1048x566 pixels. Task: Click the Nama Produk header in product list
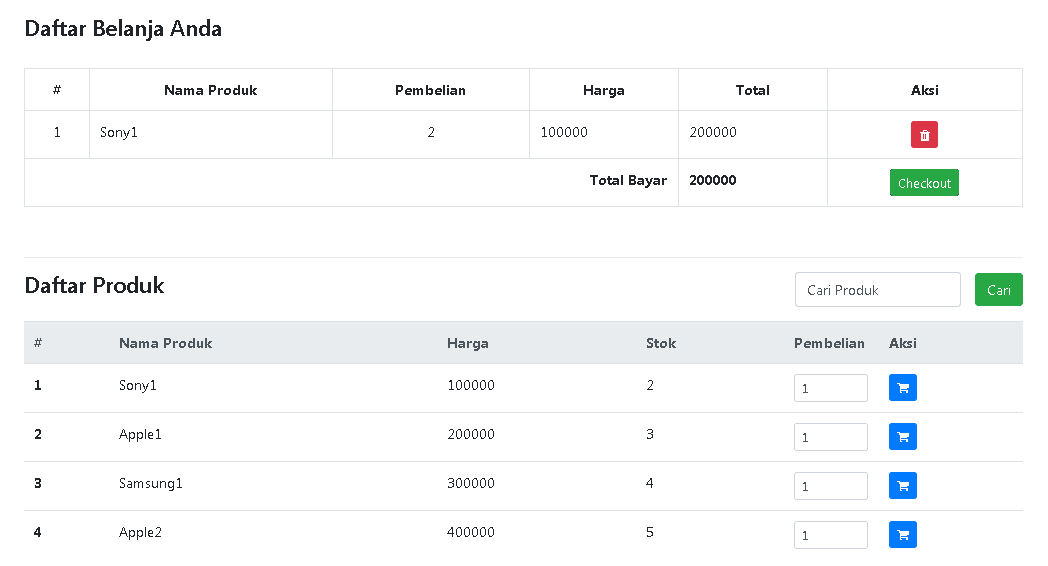click(x=165, y=343)
